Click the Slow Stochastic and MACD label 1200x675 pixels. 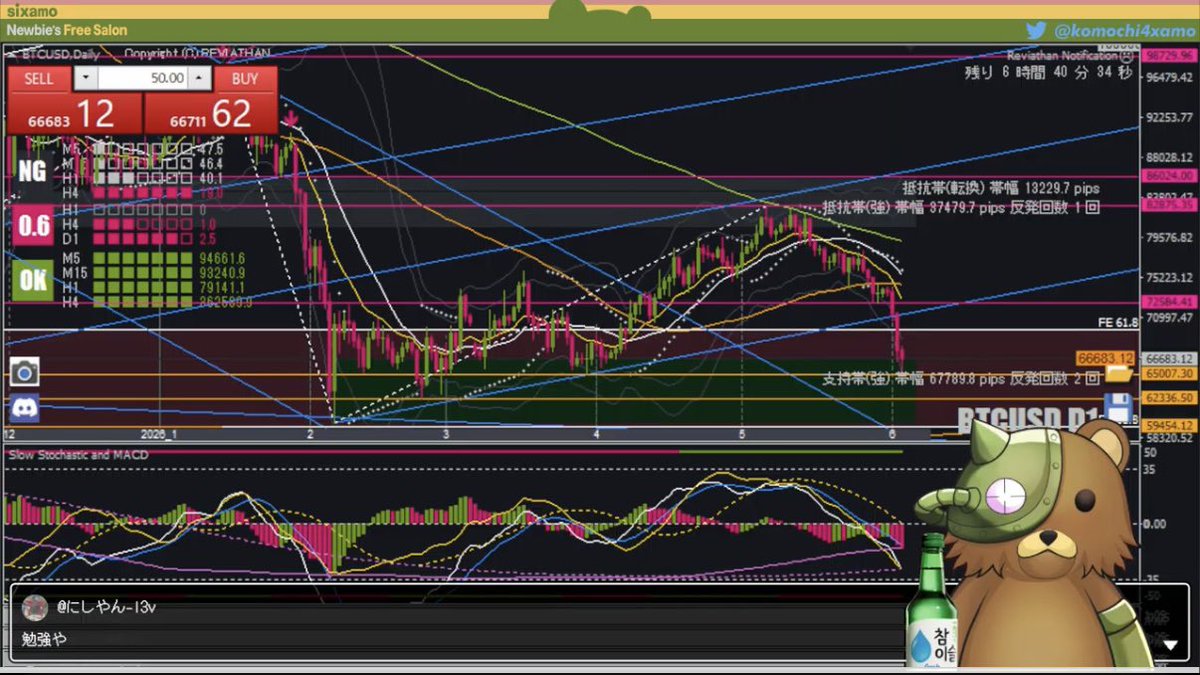79,455
